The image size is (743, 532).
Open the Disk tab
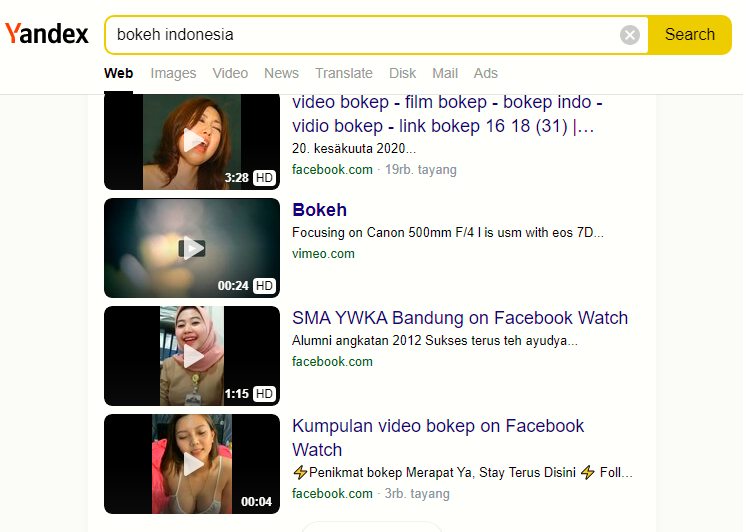(x=402, y=73)
